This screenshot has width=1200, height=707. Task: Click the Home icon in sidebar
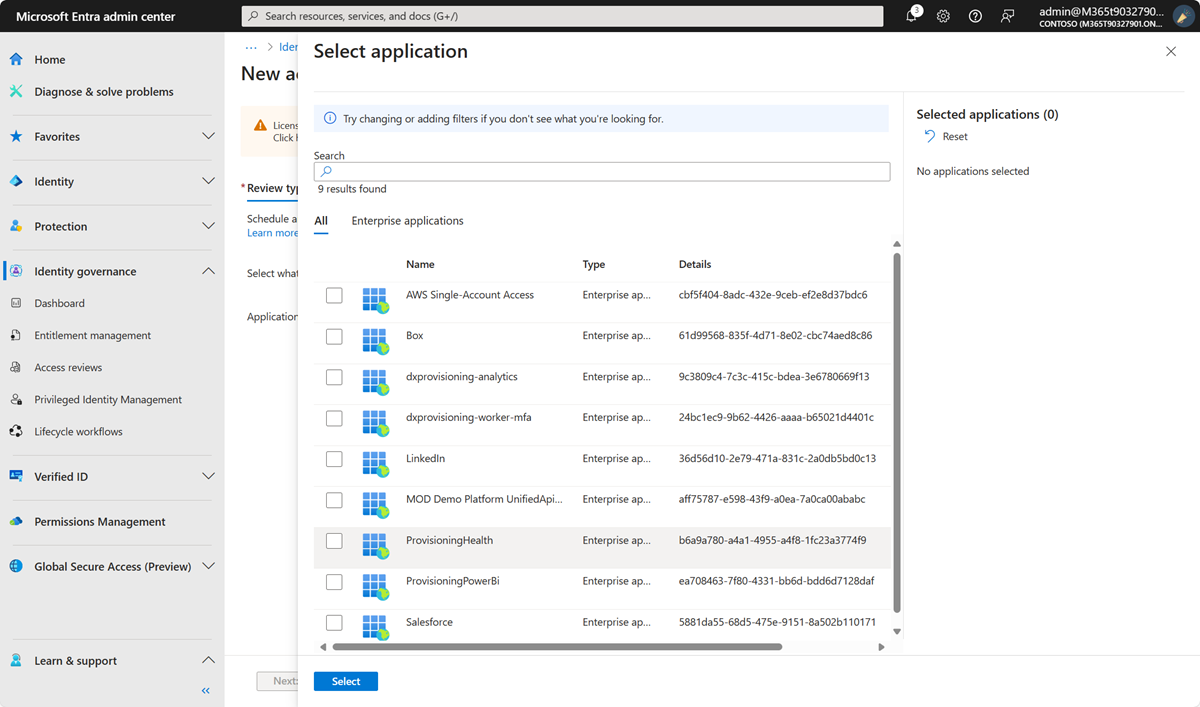click(x=16, y=60)
